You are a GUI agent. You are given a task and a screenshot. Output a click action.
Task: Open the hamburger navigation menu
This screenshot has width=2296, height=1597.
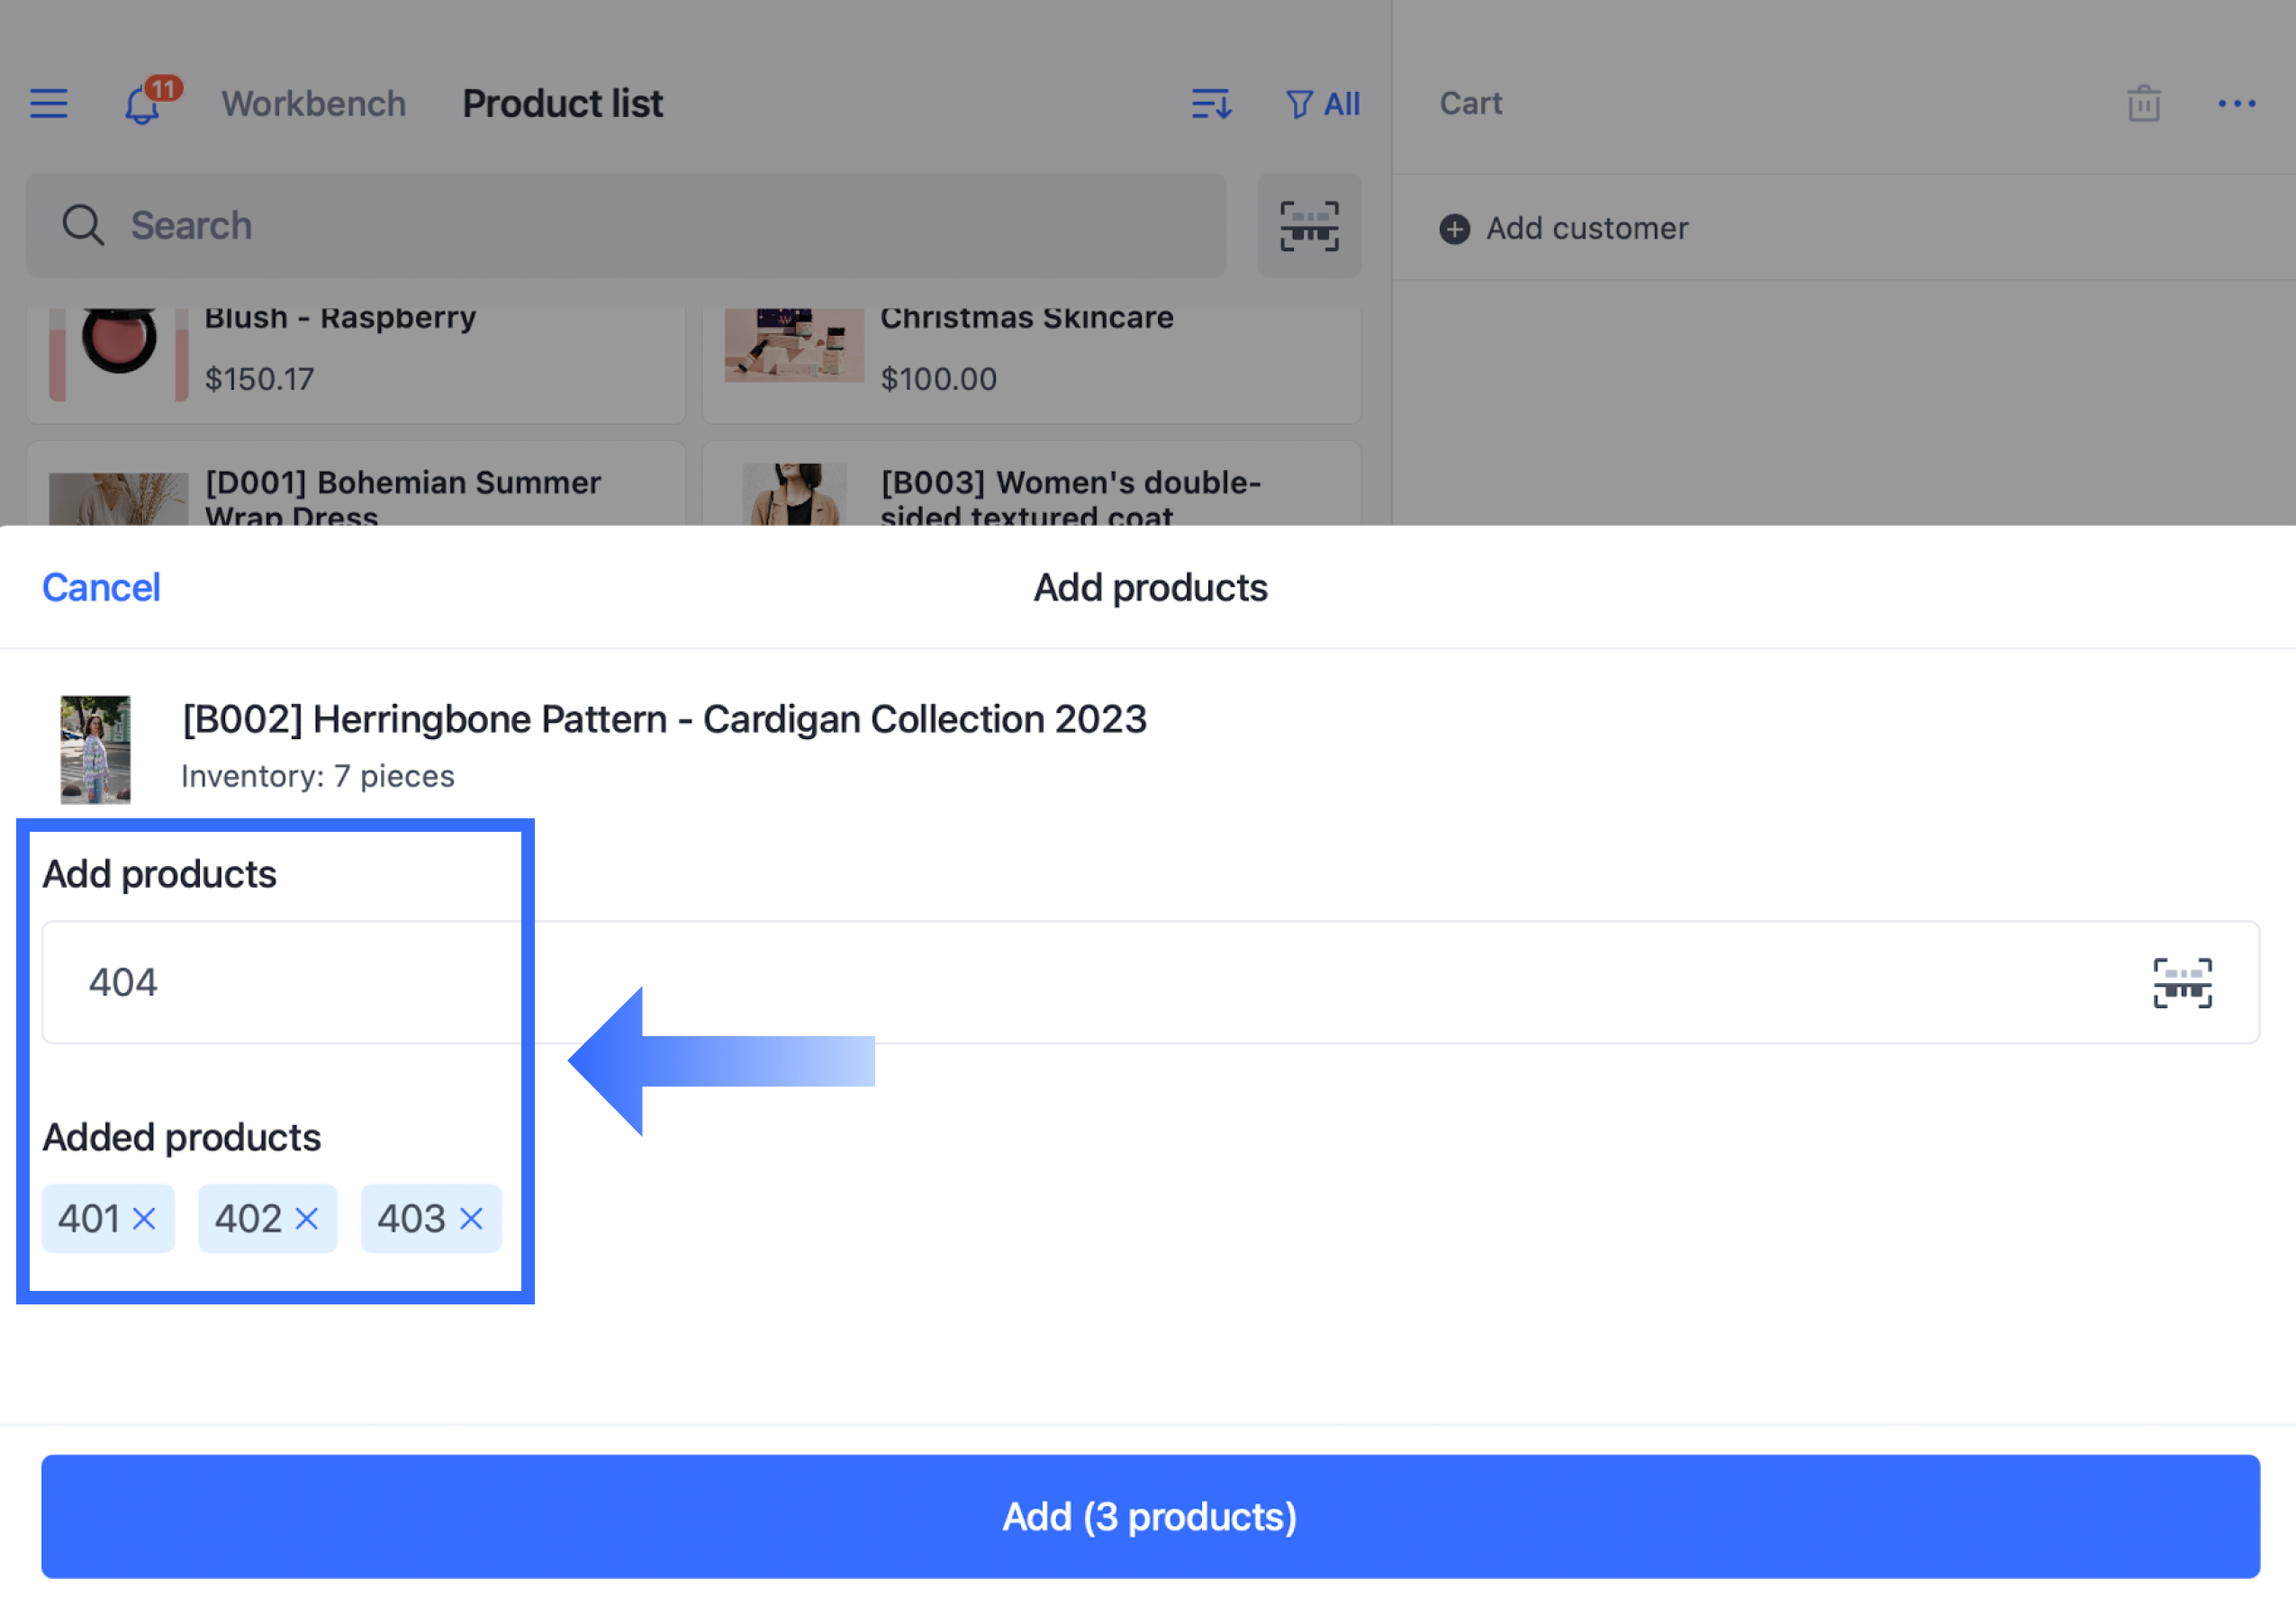(48, 104)
